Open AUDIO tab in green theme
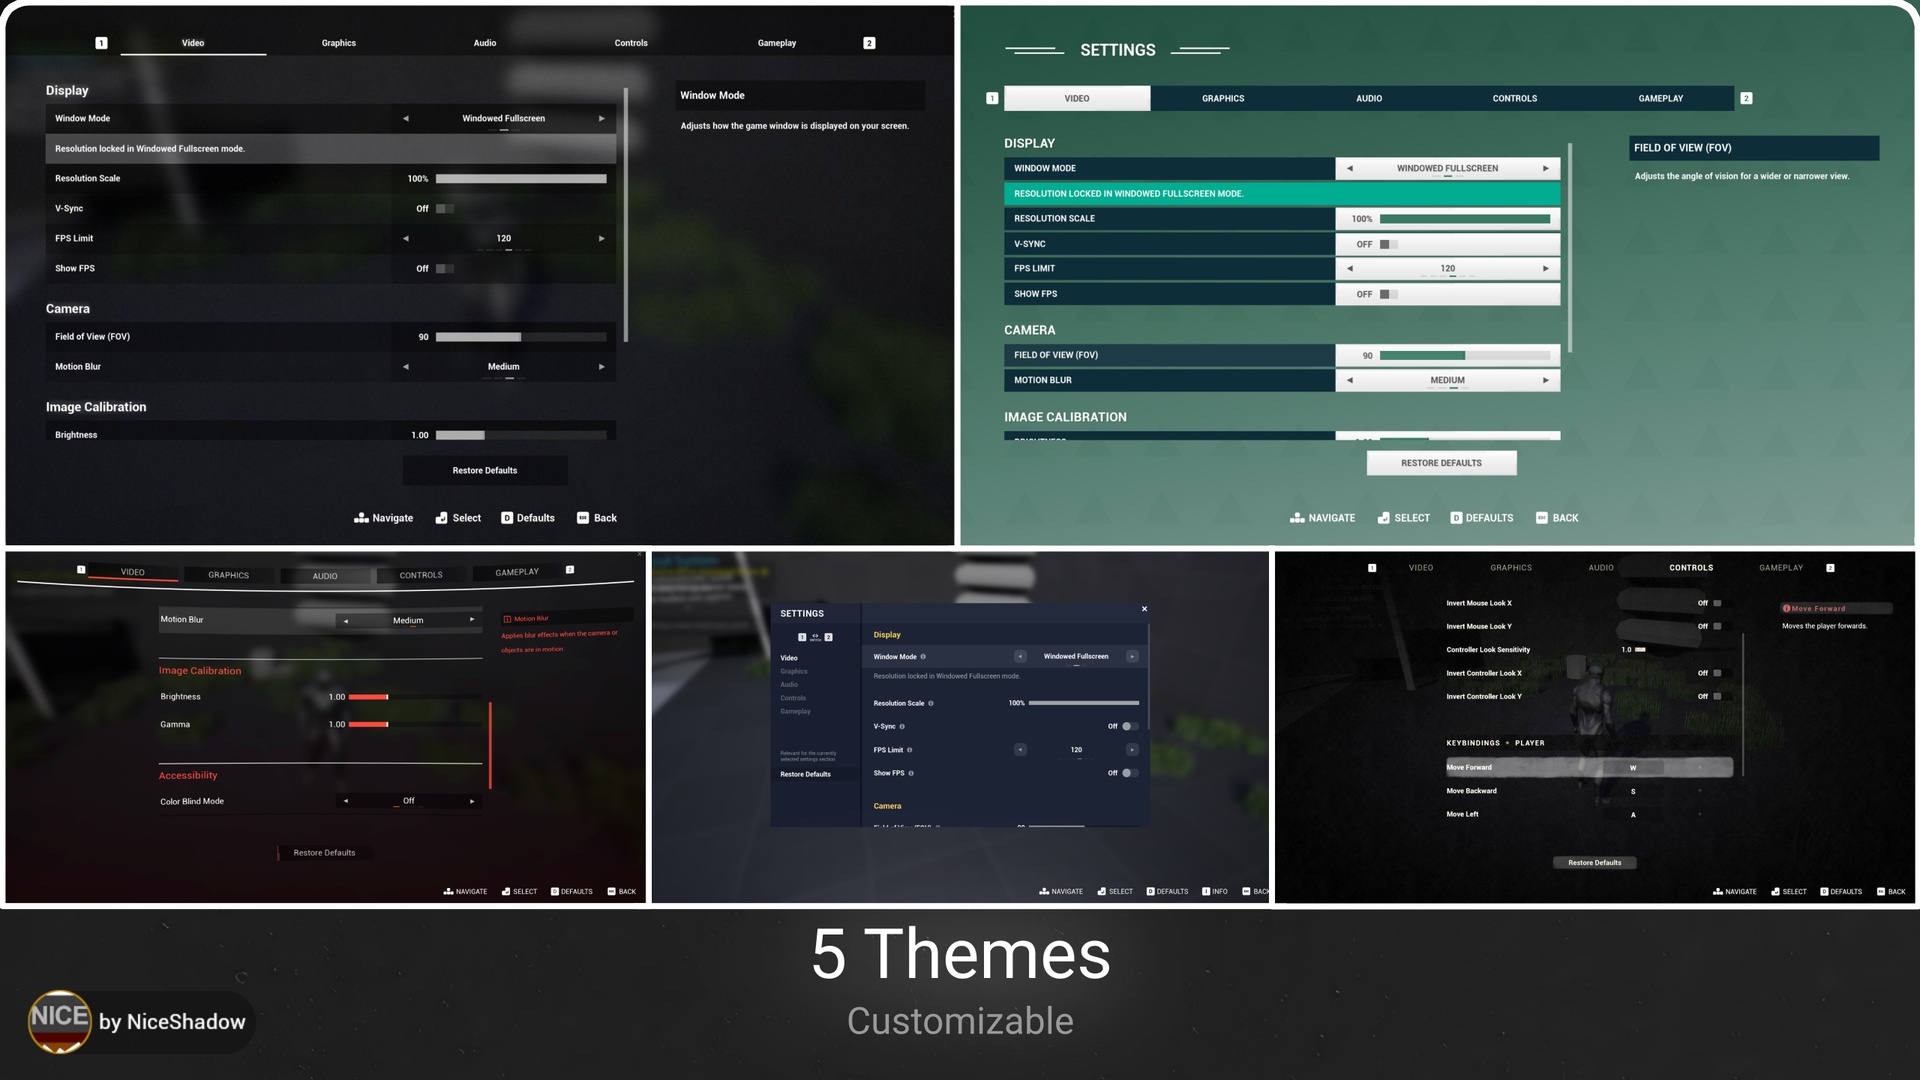 pyautogui.click(x=1369, y=98)
